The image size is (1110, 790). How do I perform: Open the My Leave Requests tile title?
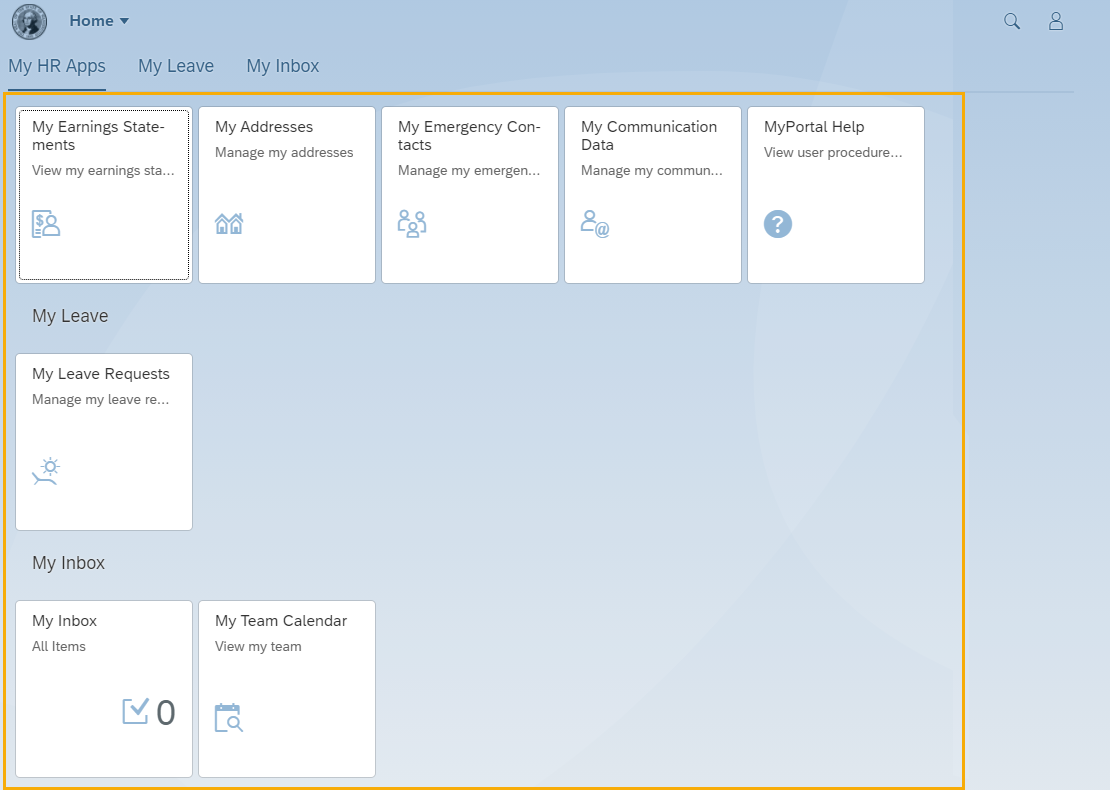[x=101, y=374]
